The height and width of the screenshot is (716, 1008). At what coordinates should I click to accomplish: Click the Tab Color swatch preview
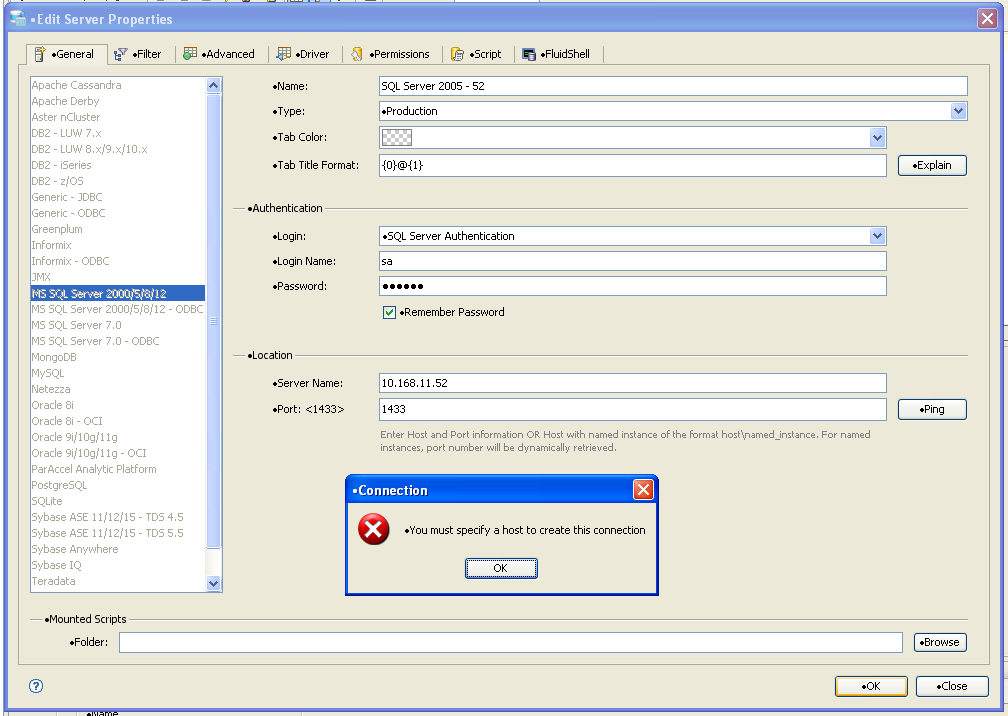397,138
